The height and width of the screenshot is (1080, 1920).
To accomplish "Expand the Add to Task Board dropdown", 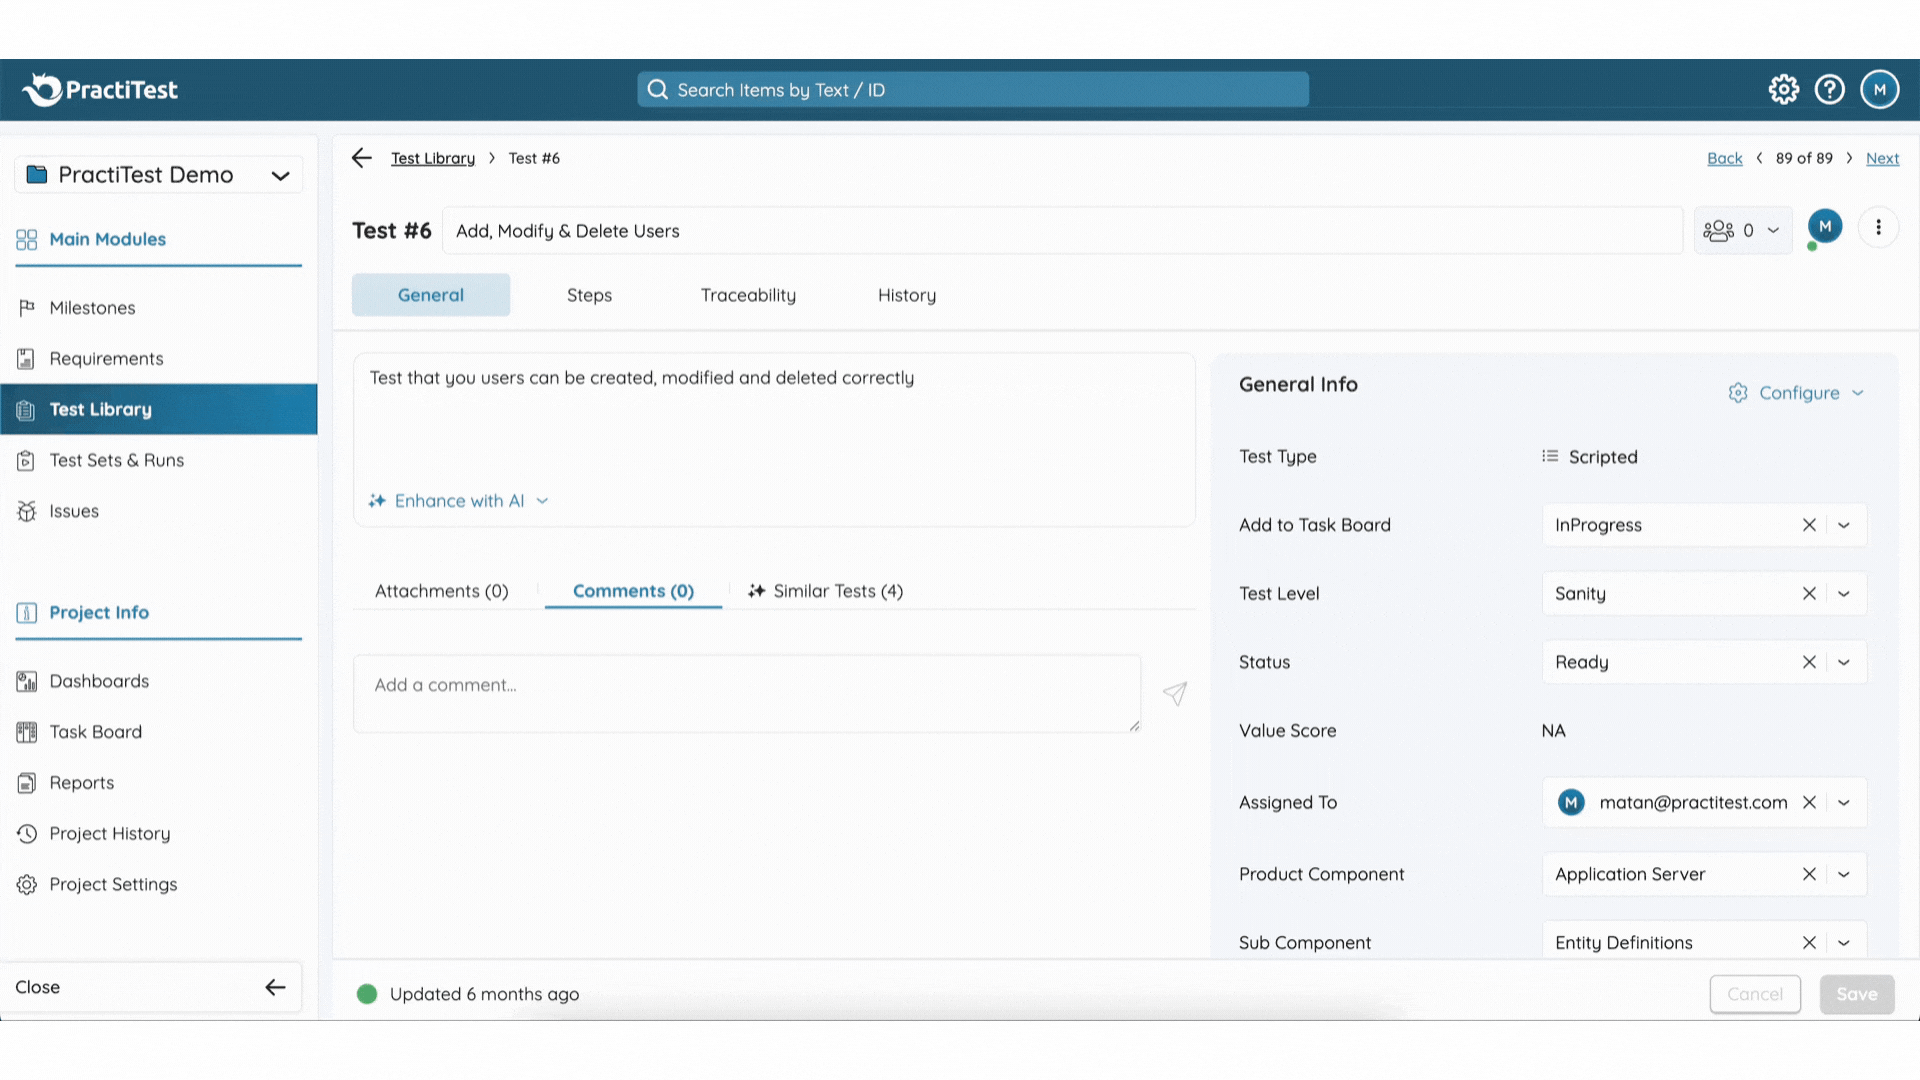I will pyautogui.click(x=1844, y=526).
